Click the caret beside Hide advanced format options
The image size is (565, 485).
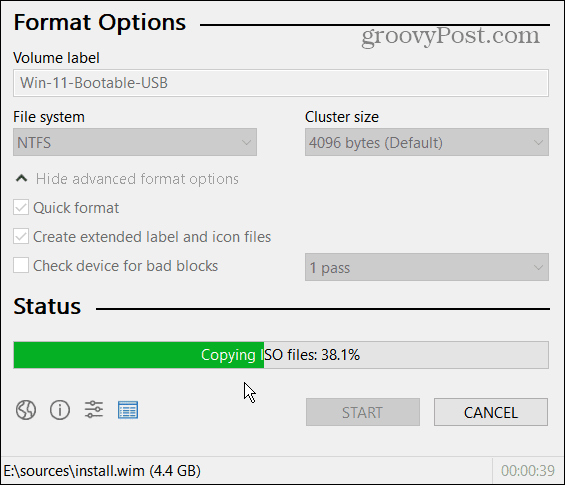pyautogui.click(x=22, y=178)
